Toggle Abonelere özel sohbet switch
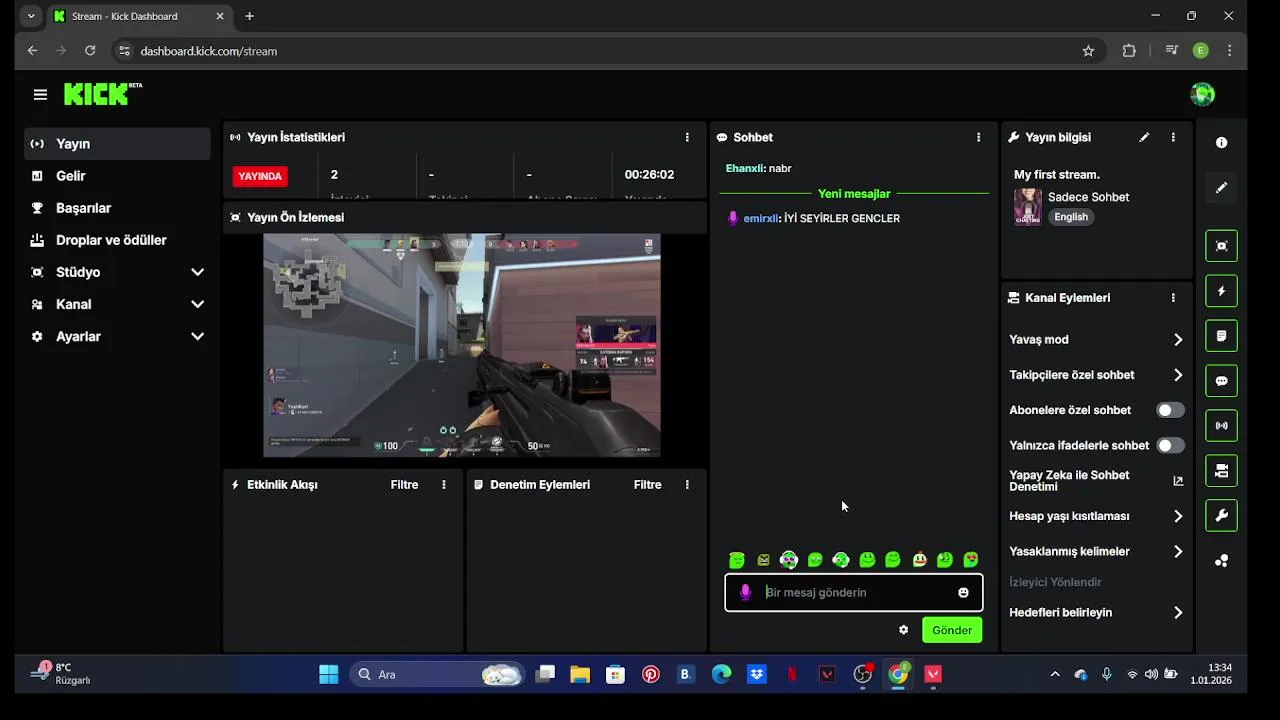1280x720 pixels. click(1170, 410)
